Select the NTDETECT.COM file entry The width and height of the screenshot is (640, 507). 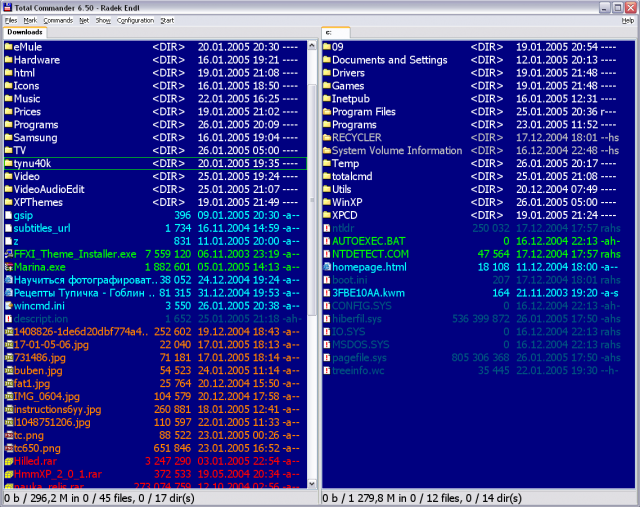(368, 254)
